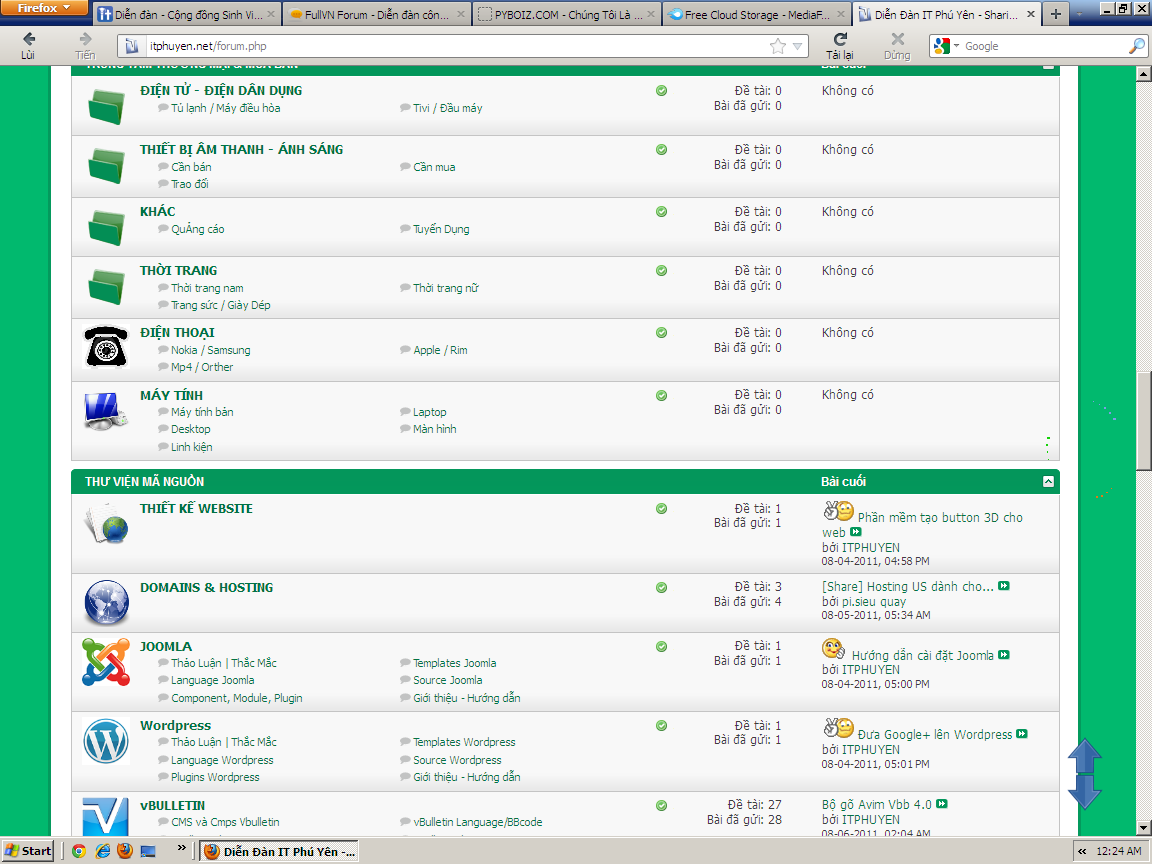
Task: Click the bookmark star in the address bar
Action: tap(777, 46)
